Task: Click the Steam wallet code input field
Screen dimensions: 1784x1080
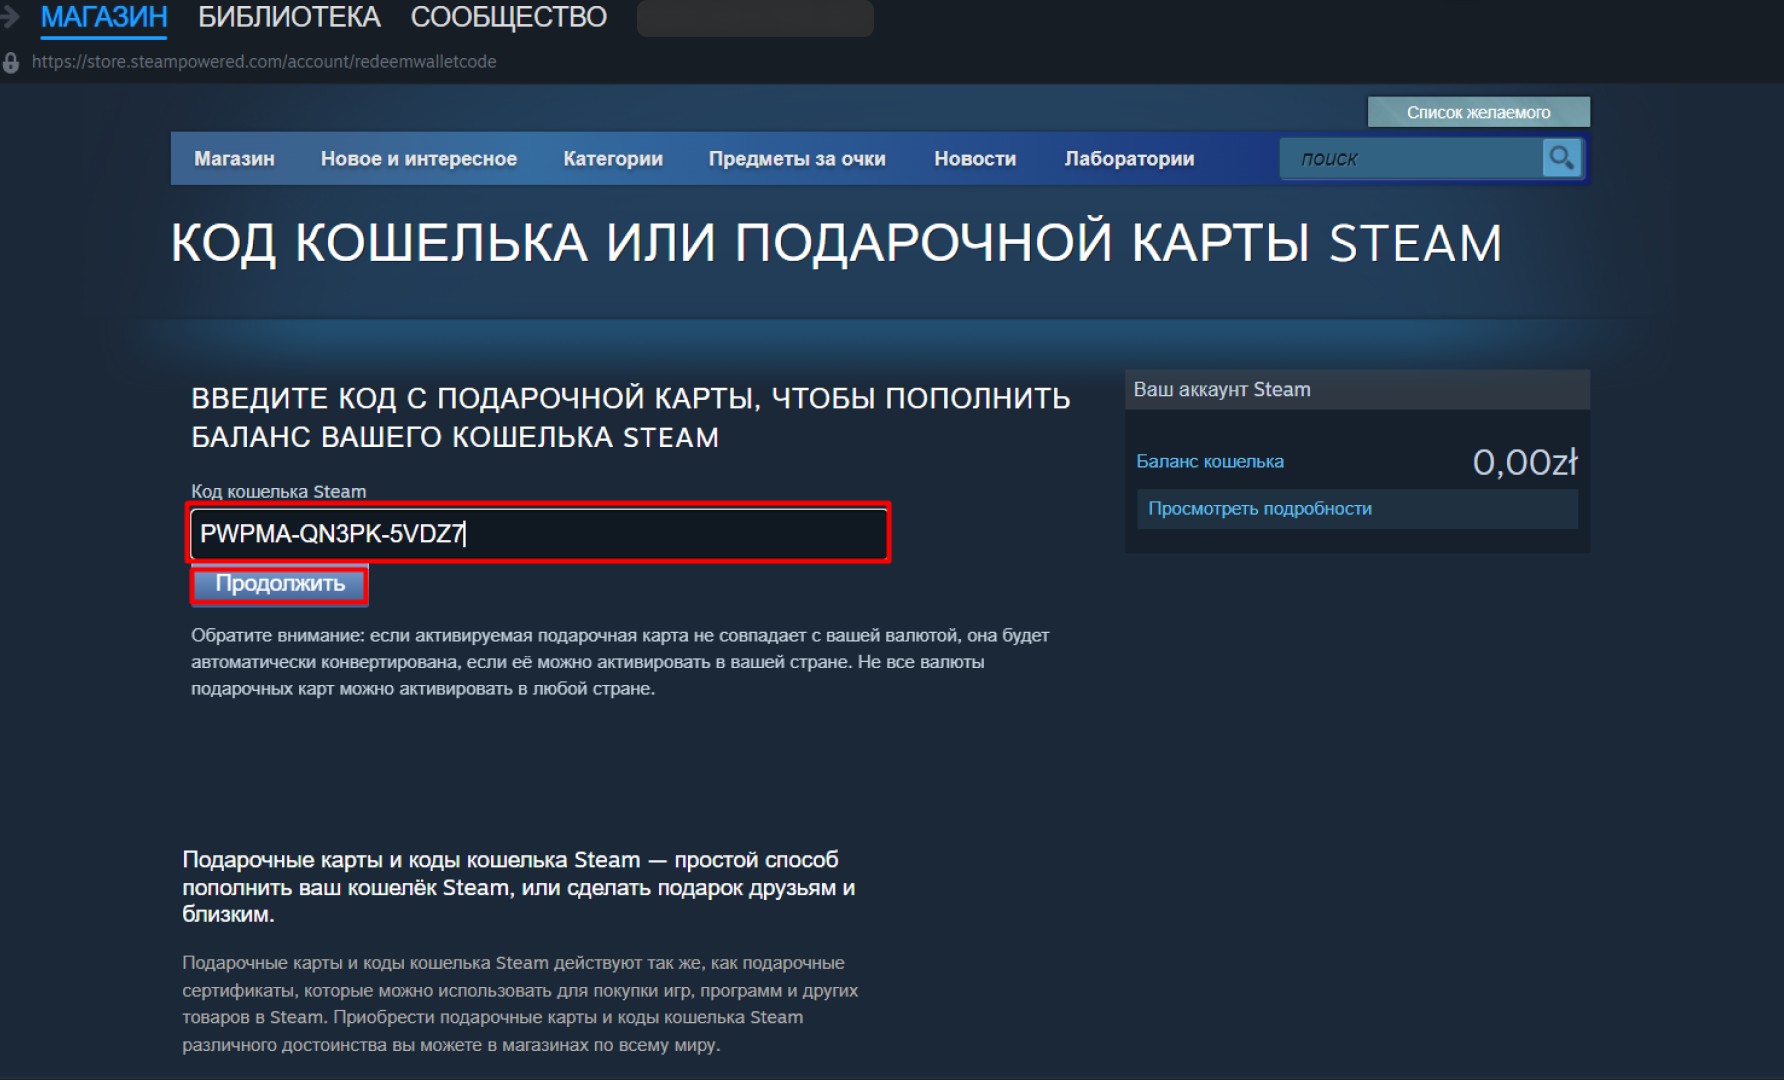Action: coord(539,533)
